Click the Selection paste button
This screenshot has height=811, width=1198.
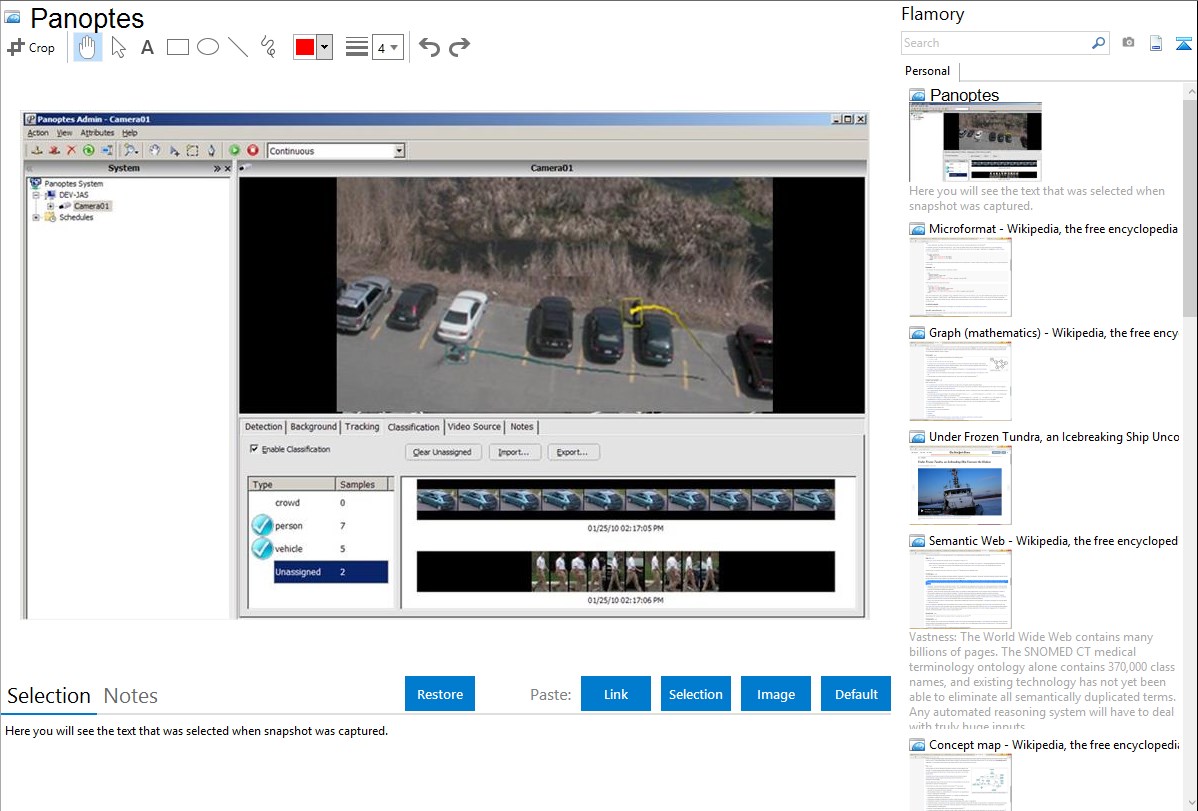click(695, 694)
